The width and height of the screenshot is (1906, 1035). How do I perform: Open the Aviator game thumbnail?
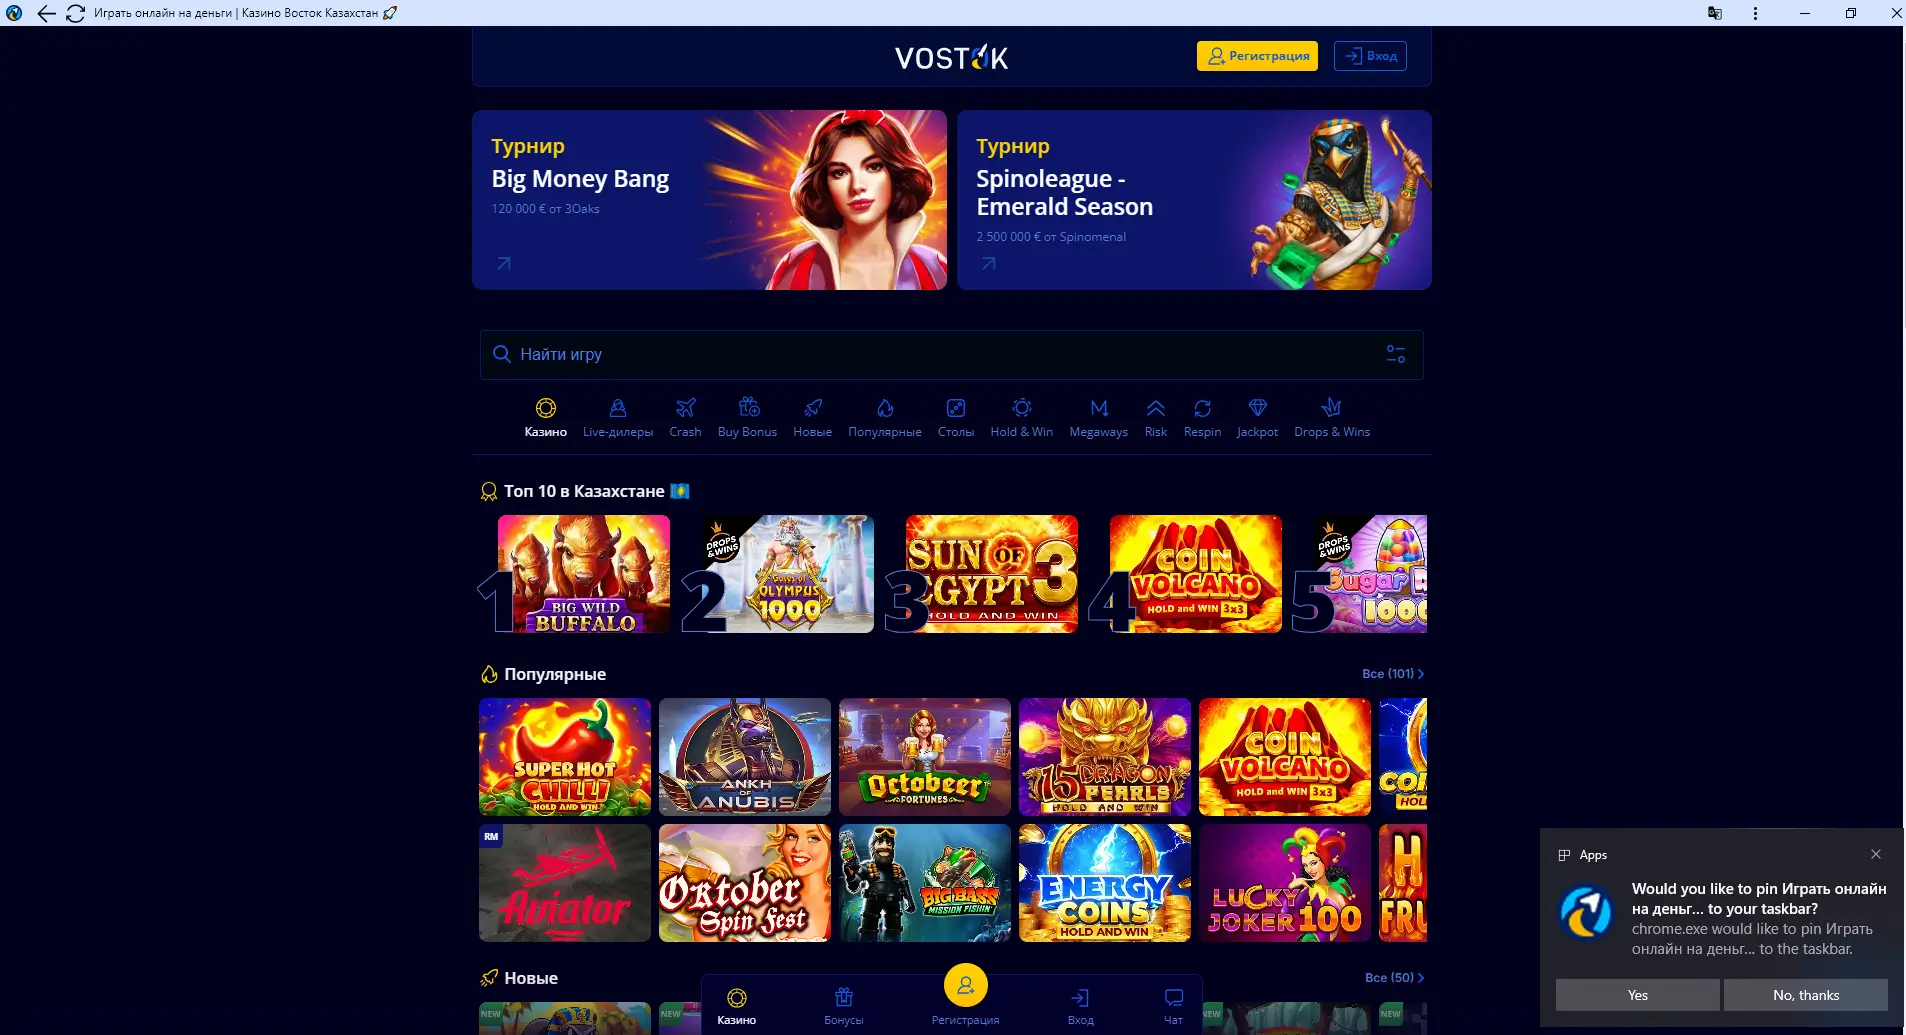click(565, 883)
